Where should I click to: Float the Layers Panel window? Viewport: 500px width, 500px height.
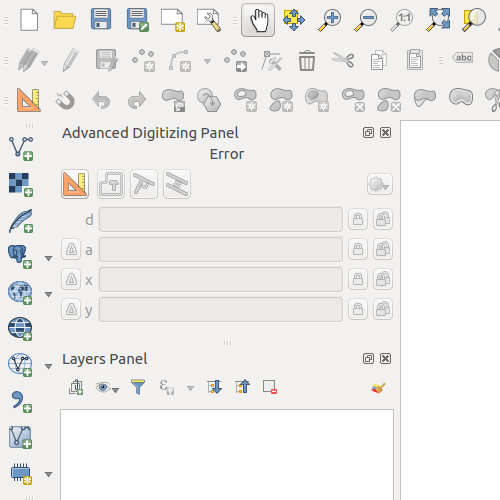[x=368, y=359]
